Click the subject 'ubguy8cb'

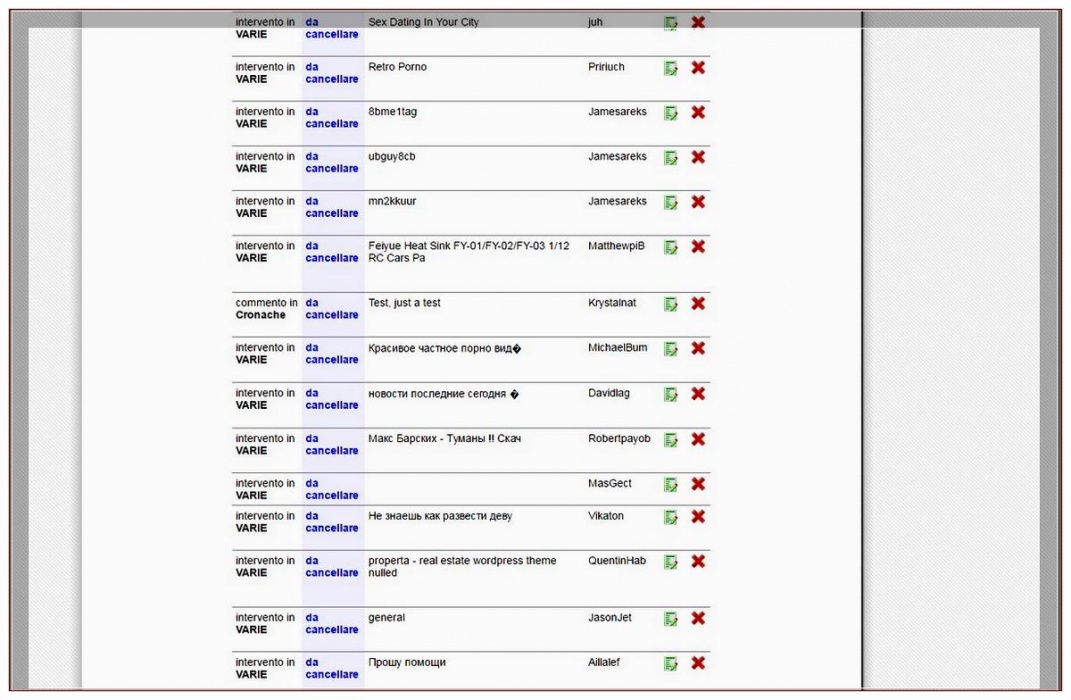coord(392,156)
